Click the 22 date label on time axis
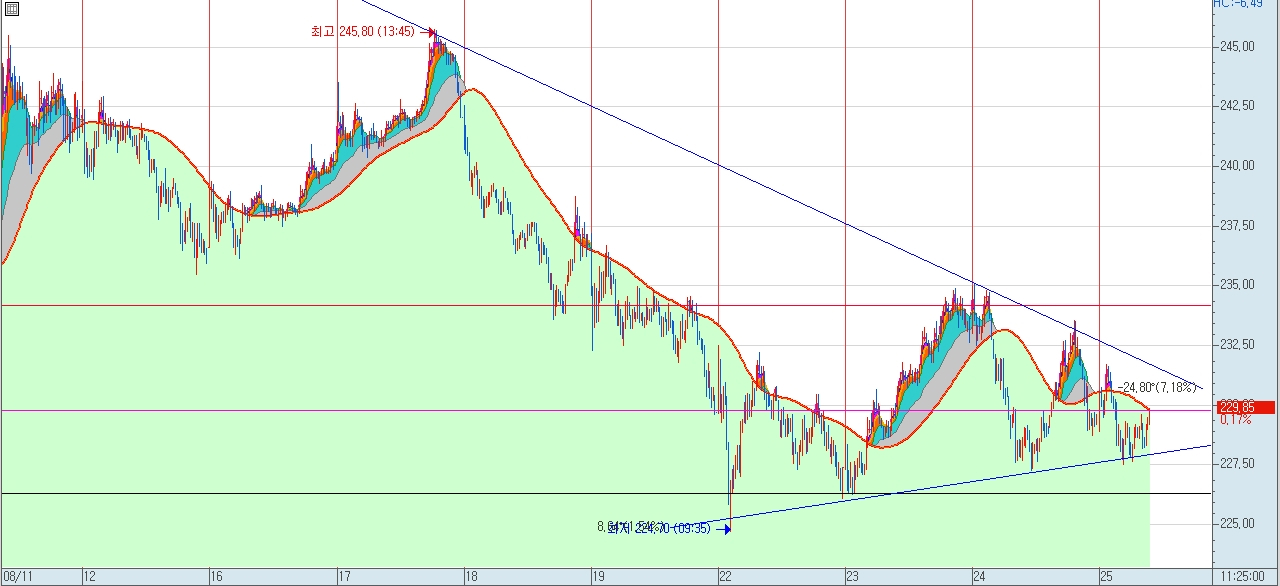 [x=725, y=576]
